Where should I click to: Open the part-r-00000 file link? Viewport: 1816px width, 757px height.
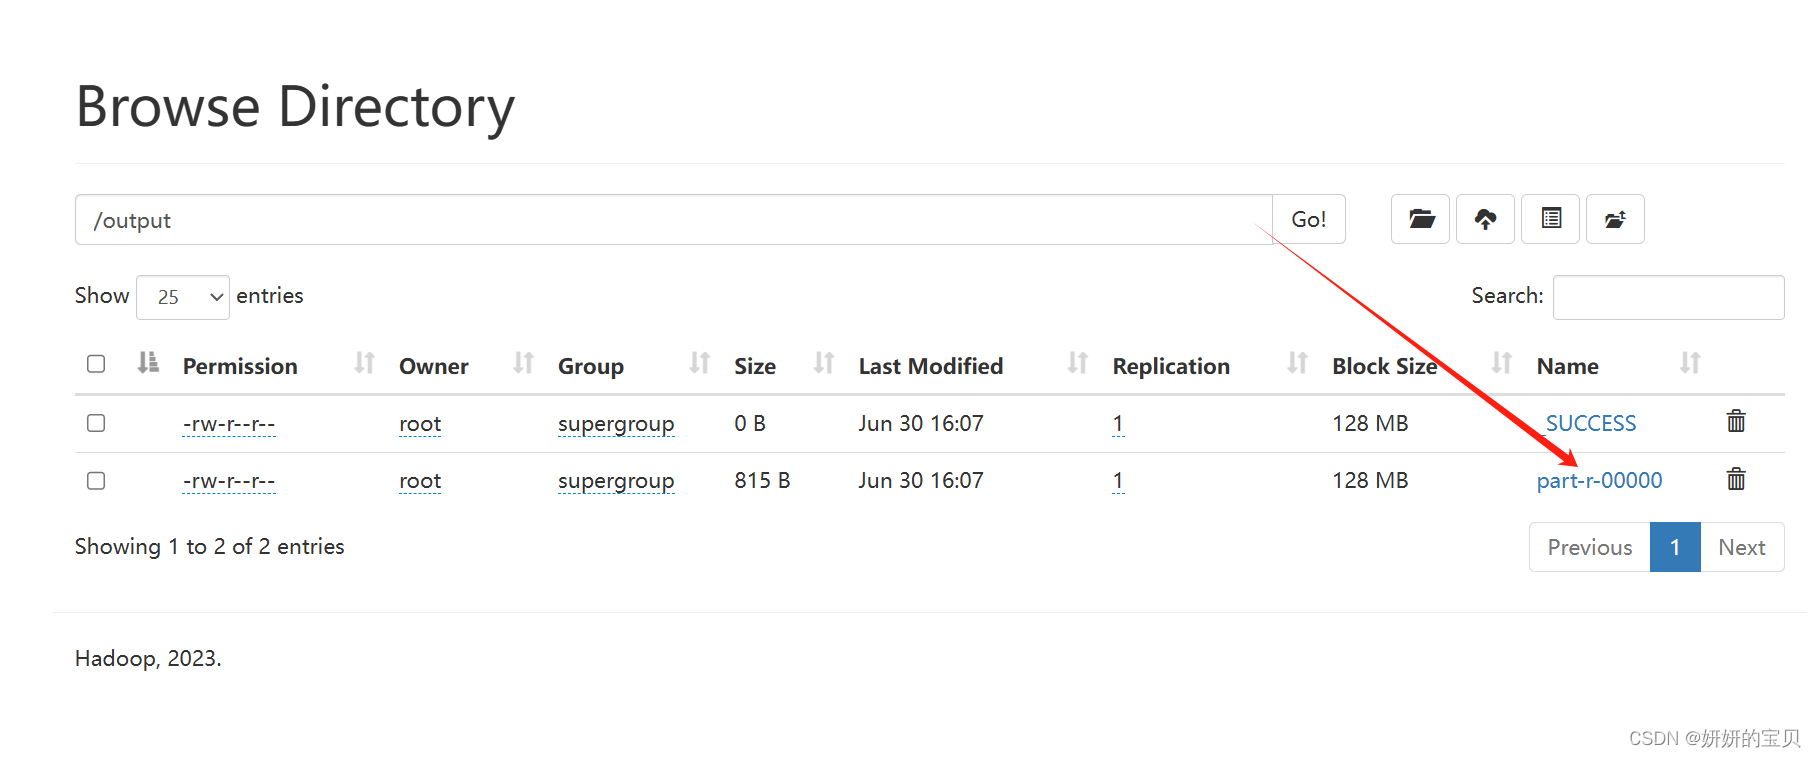point(1599,481)
